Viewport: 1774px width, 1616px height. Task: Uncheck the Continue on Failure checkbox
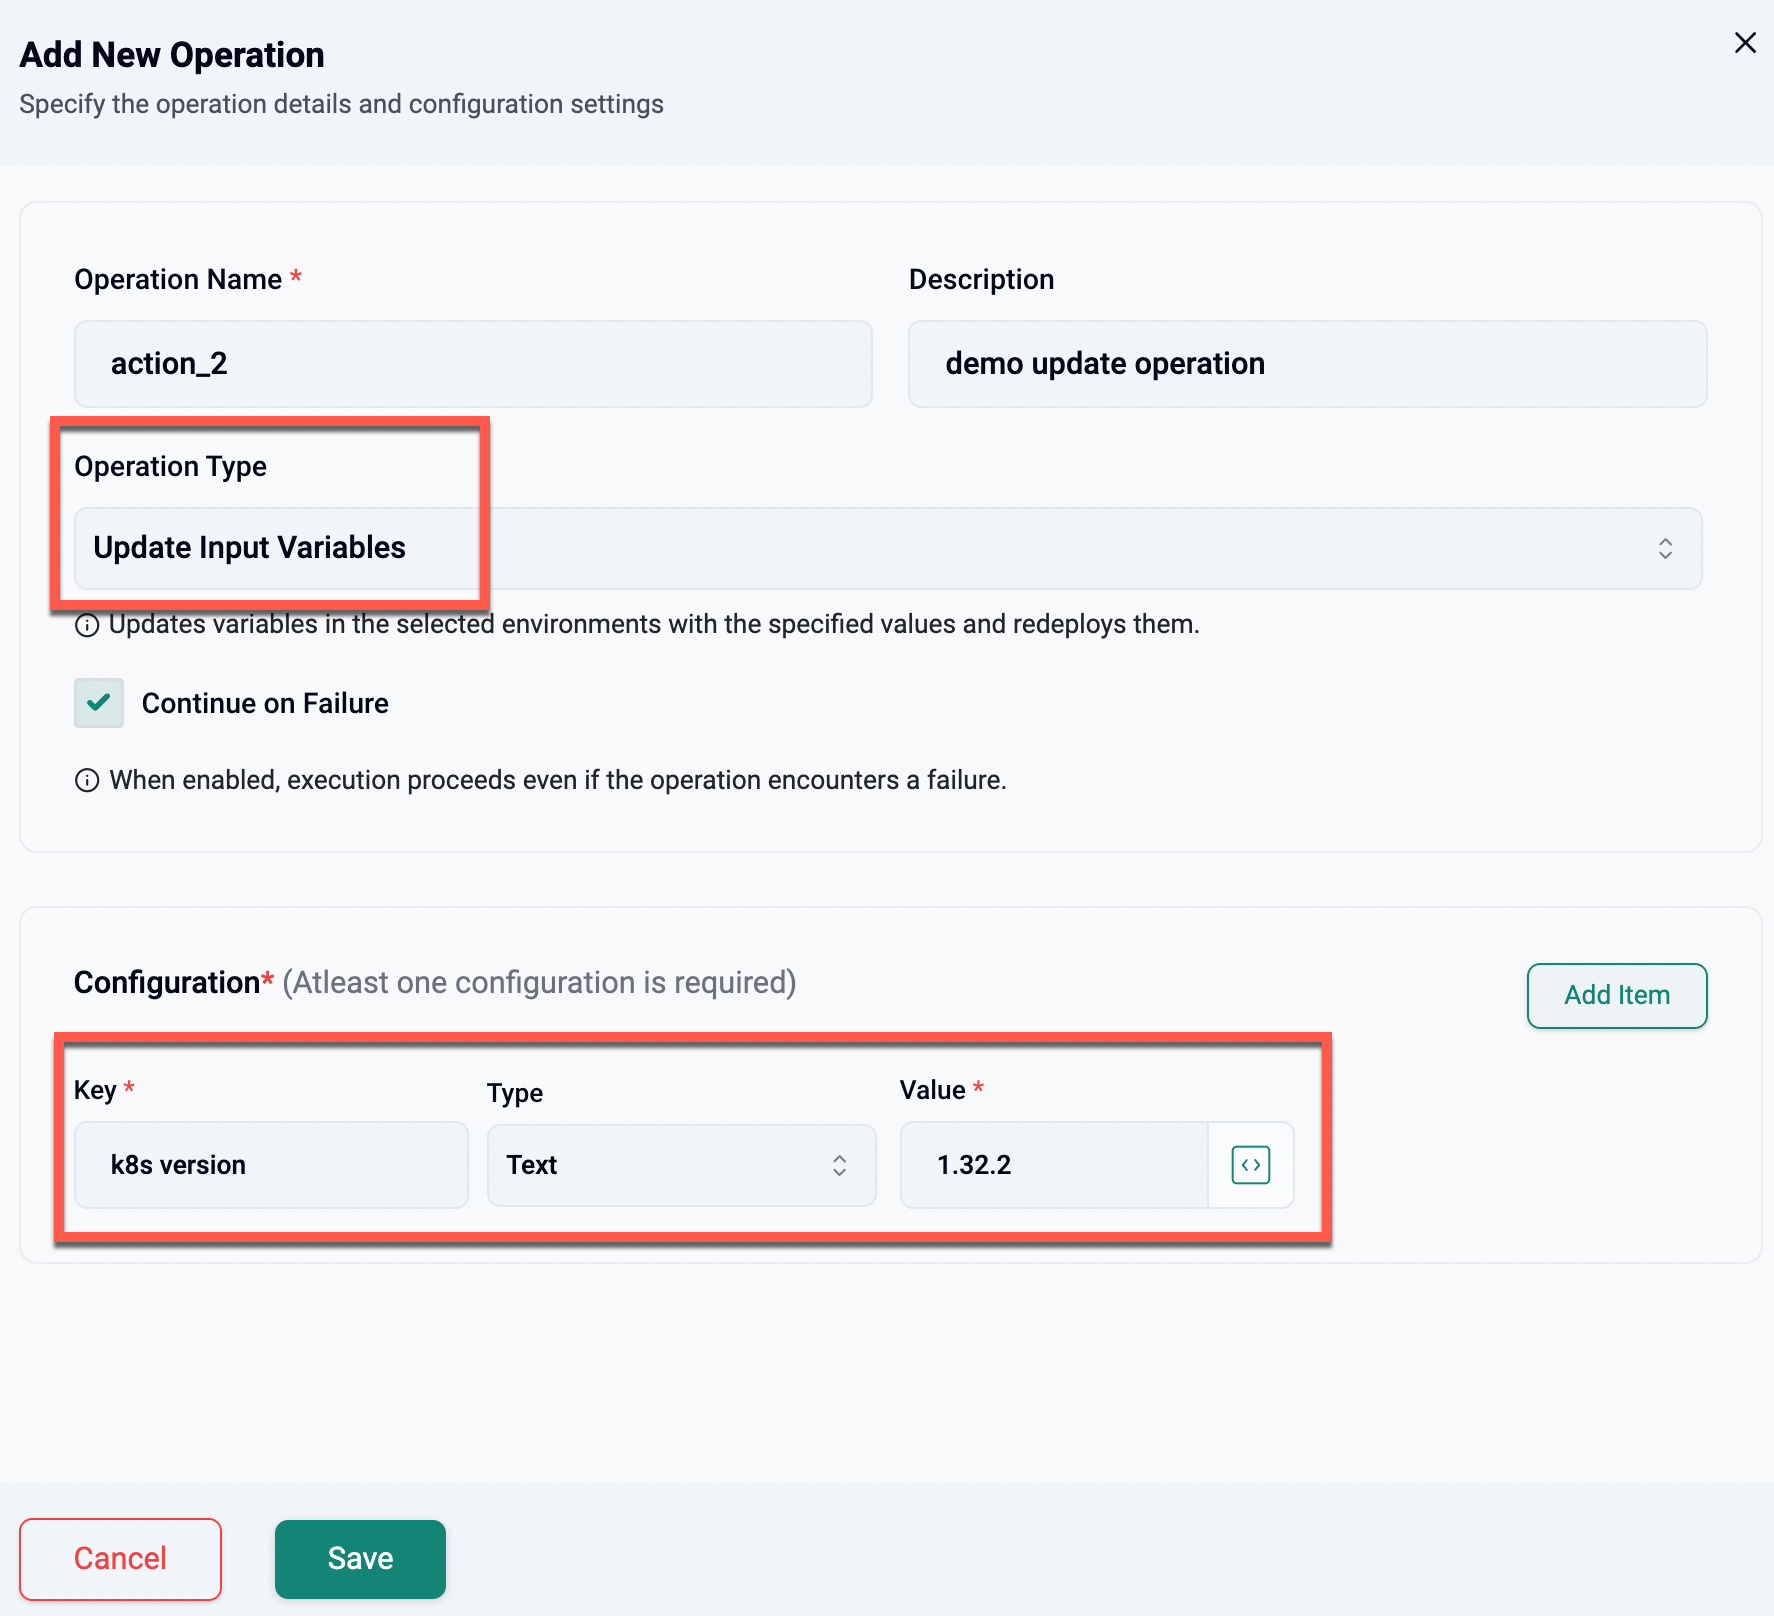(x=99, y=703)
